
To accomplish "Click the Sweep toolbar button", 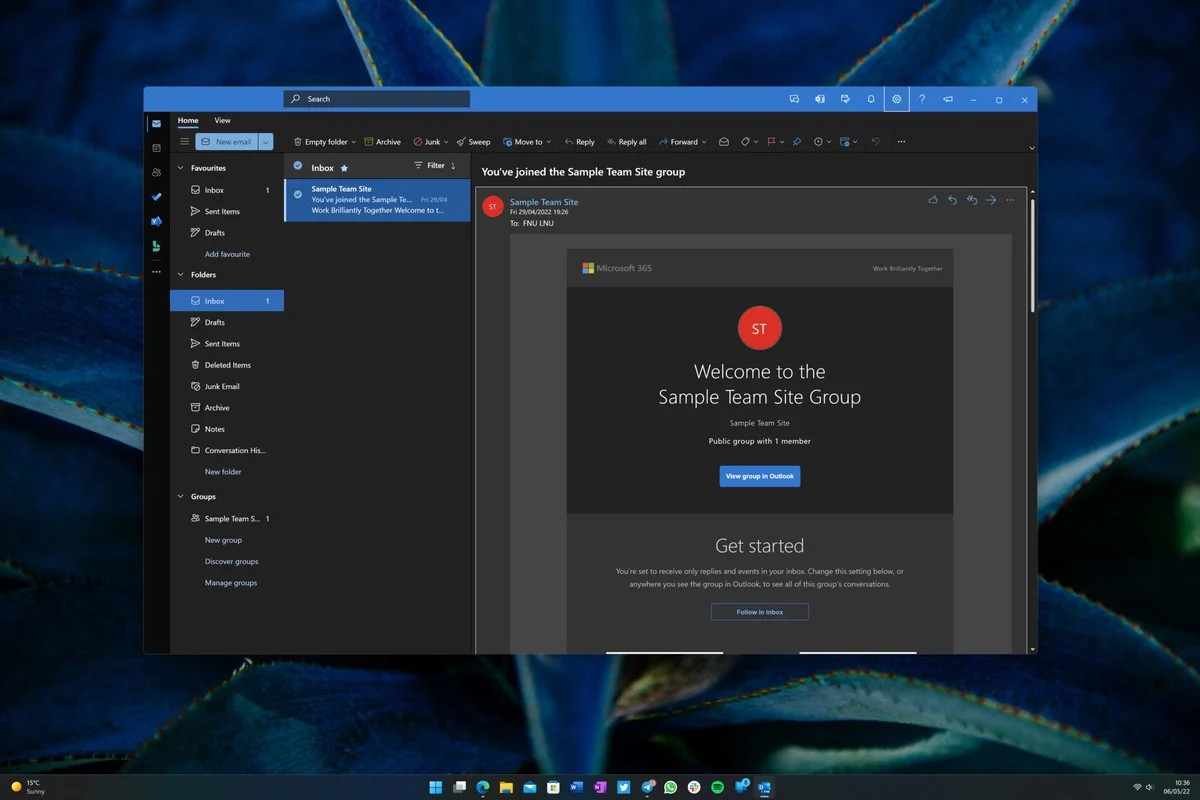I will pos(473,142).
